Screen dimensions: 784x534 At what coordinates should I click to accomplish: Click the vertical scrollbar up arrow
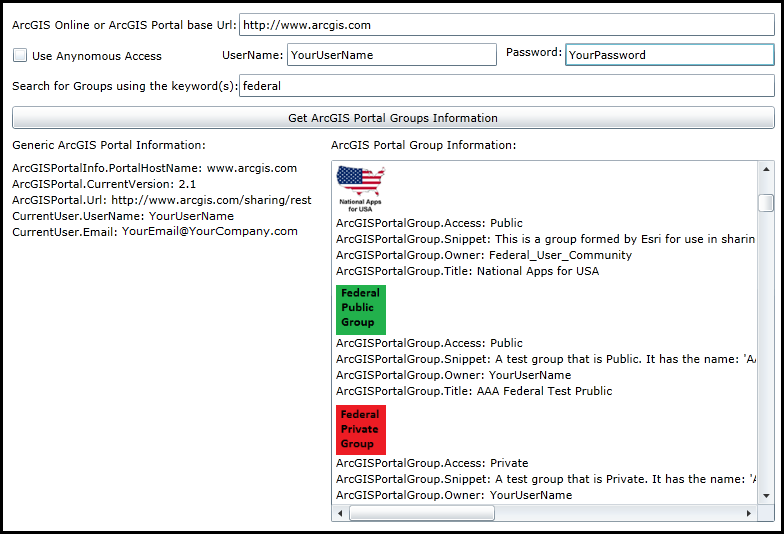pos(766,170)
